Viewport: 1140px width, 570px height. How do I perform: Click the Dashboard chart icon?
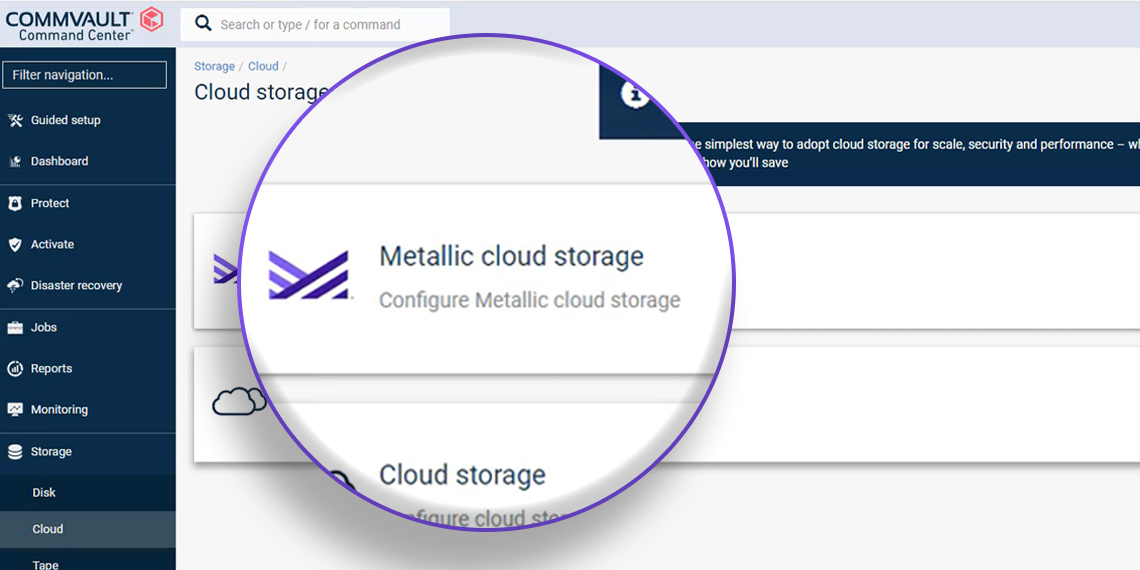point(15,161)
